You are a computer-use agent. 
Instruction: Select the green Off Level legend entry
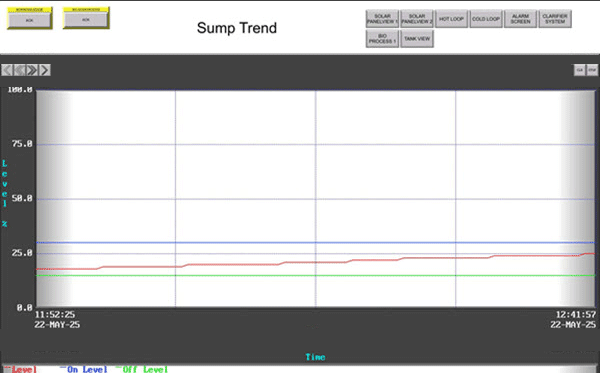click(142, 369)
